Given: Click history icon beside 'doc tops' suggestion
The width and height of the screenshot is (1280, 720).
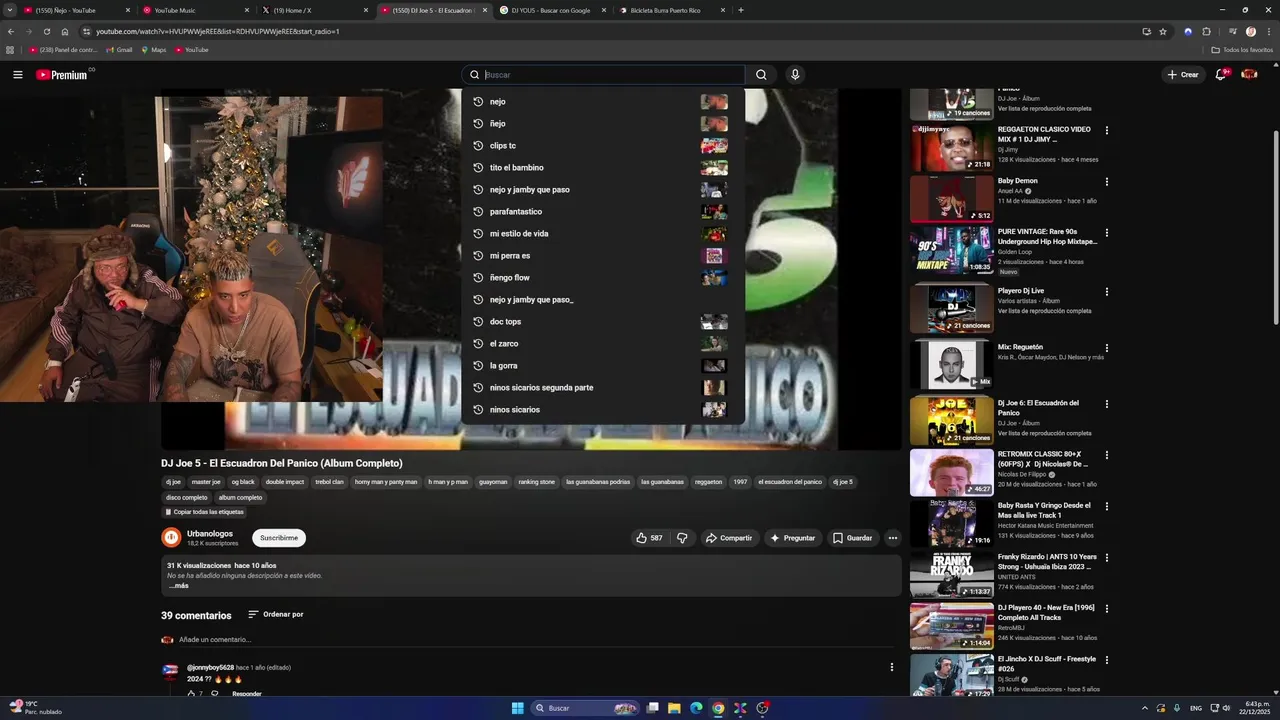Looking at the screenshot, I should (x=478, y=322).
